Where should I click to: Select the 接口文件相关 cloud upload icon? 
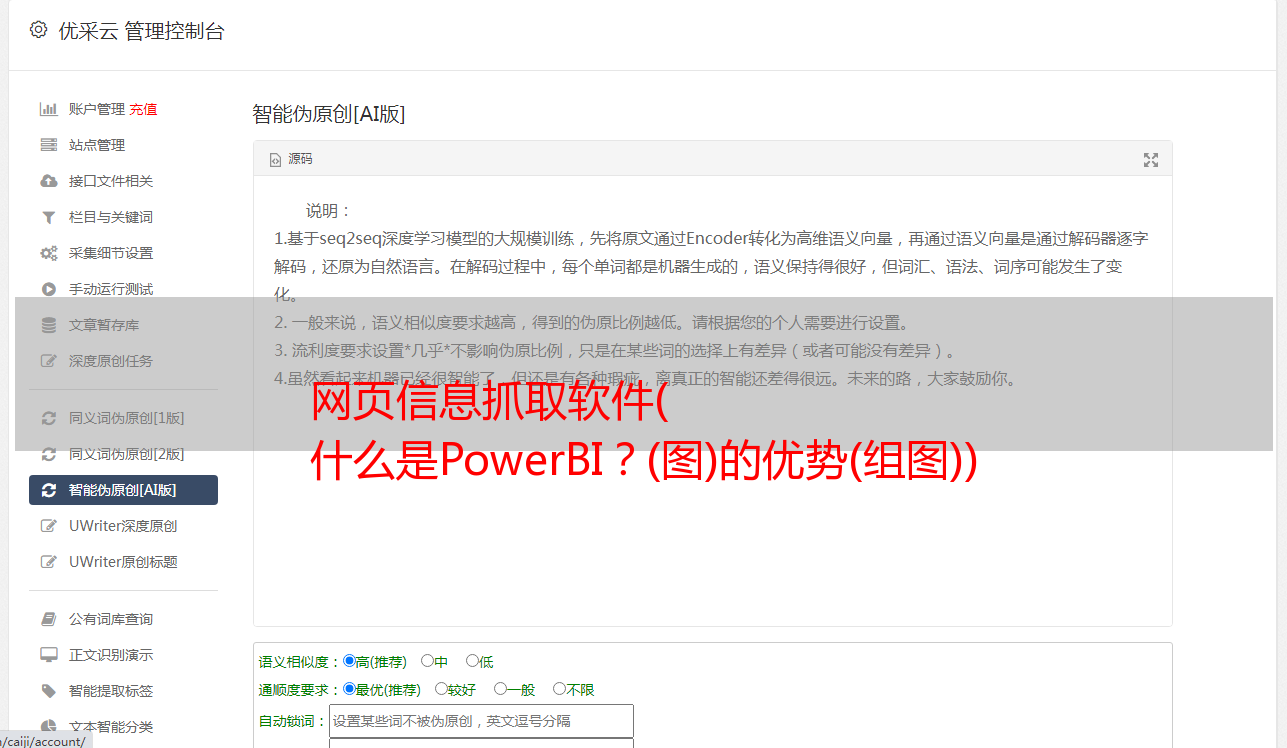[x=48, y=181]
